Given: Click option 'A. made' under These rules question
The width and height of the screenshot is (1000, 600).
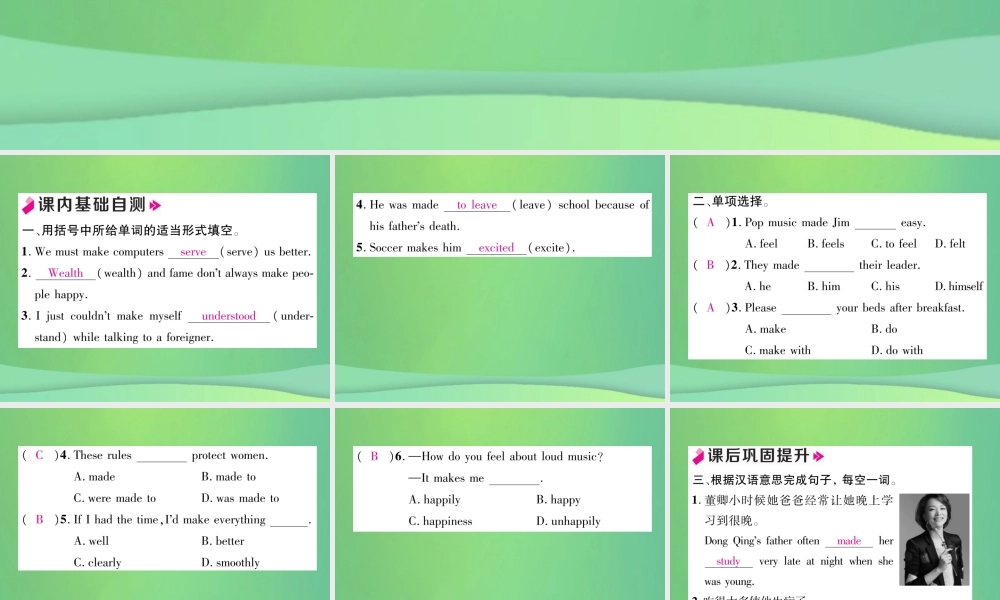Looking at the screenshot, I should [94, 477].
